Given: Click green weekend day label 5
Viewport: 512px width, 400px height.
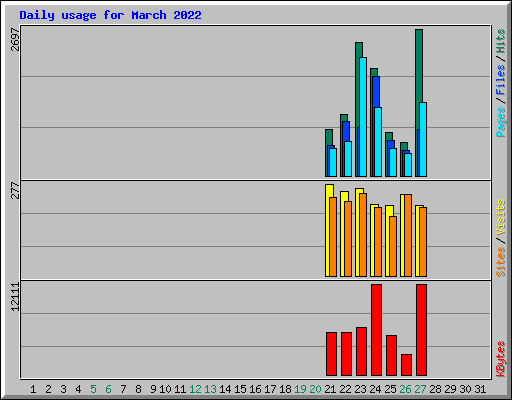Looking at the screenshot, I should 93,389.
